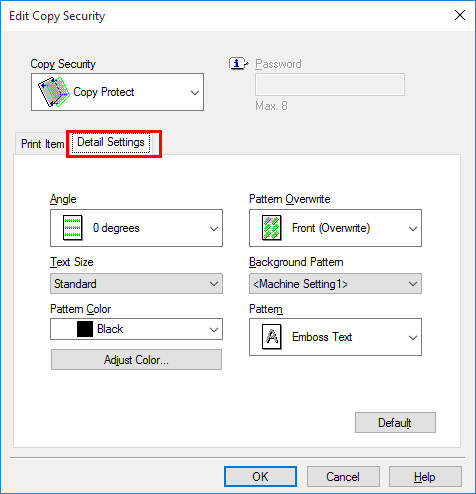Expand the Pattern Color Black dropdown

(x=214, y=329)
